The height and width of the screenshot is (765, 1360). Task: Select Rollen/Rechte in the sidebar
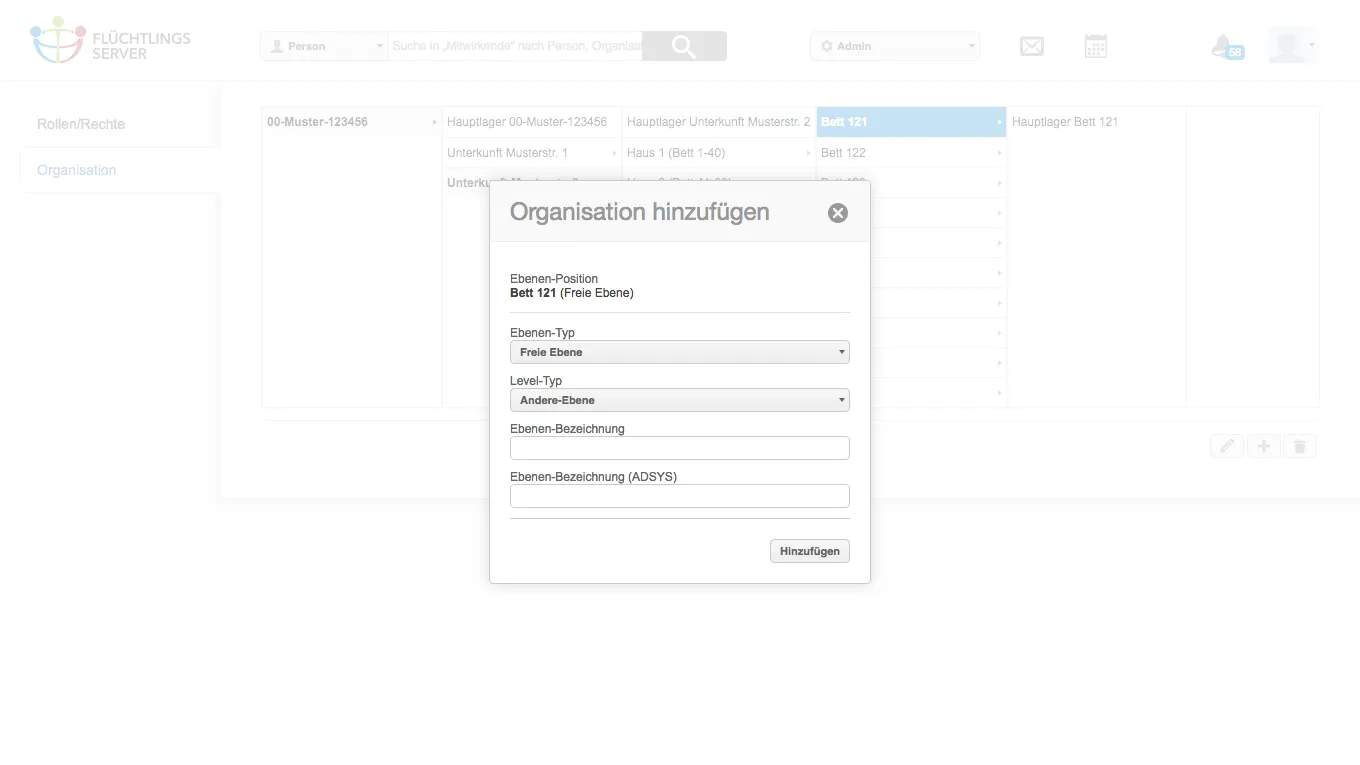click(81, 124)
